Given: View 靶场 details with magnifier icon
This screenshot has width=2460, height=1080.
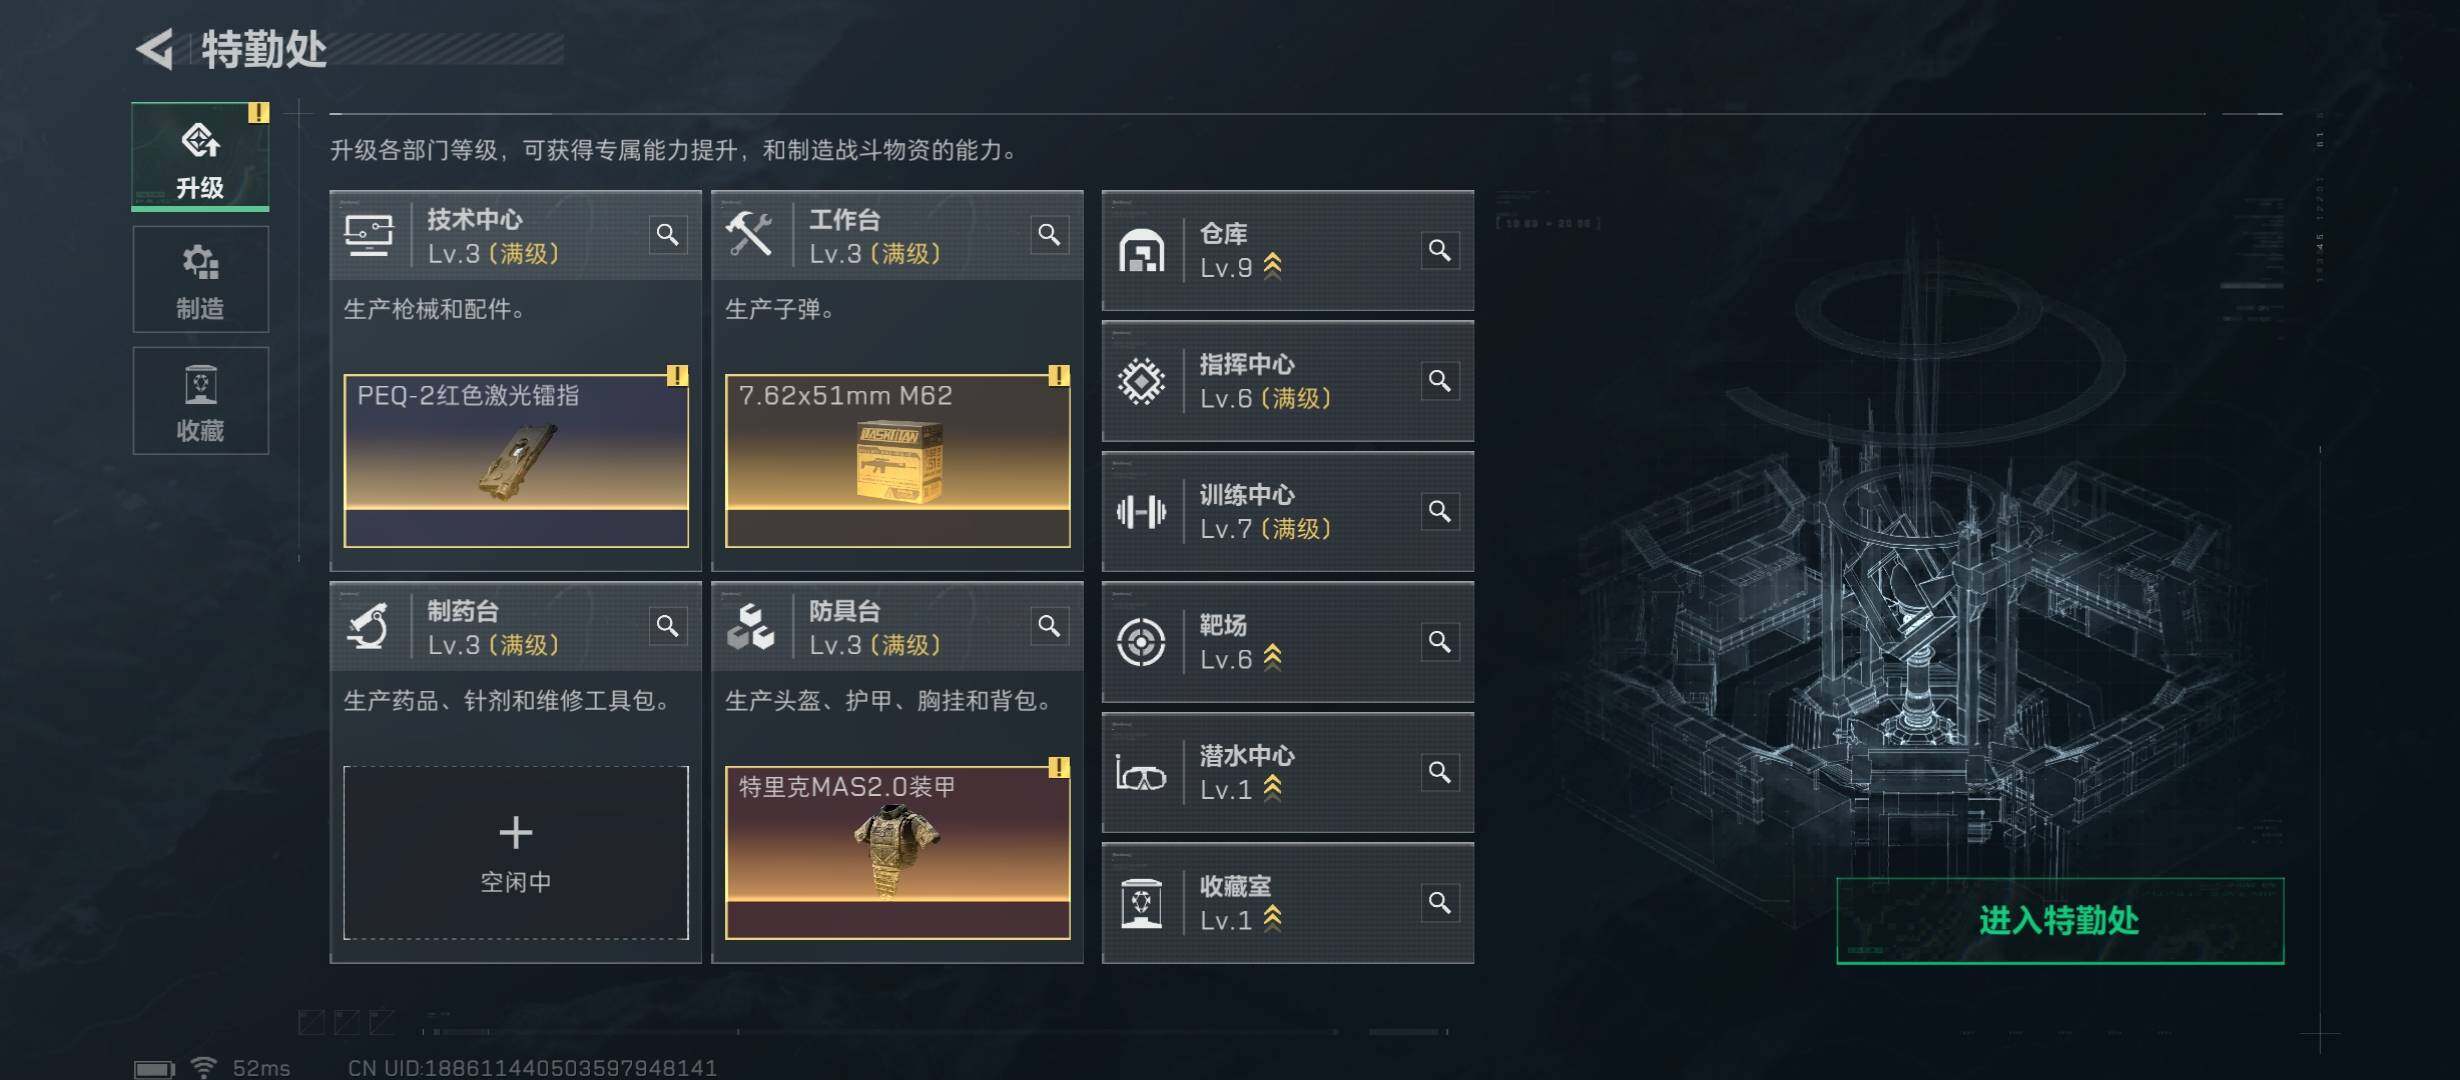Looking at the screenshot, I should [1440, 642].
